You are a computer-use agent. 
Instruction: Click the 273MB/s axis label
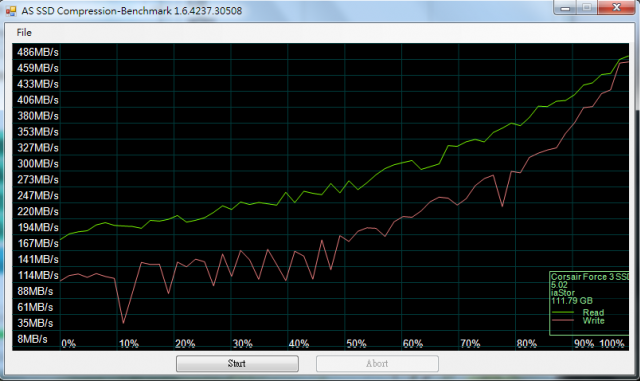tap(38, 180)
